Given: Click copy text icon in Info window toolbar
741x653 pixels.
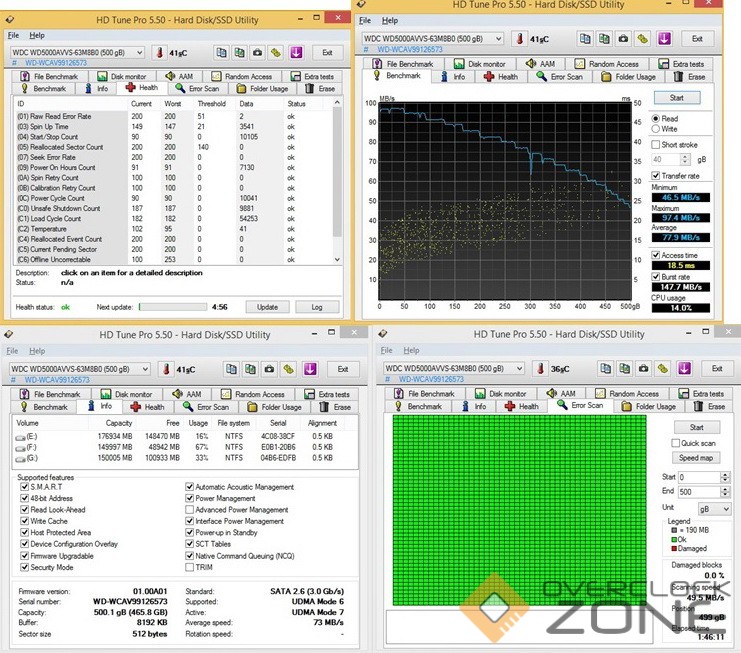Looking at the screenshot, I should [231, 369].
